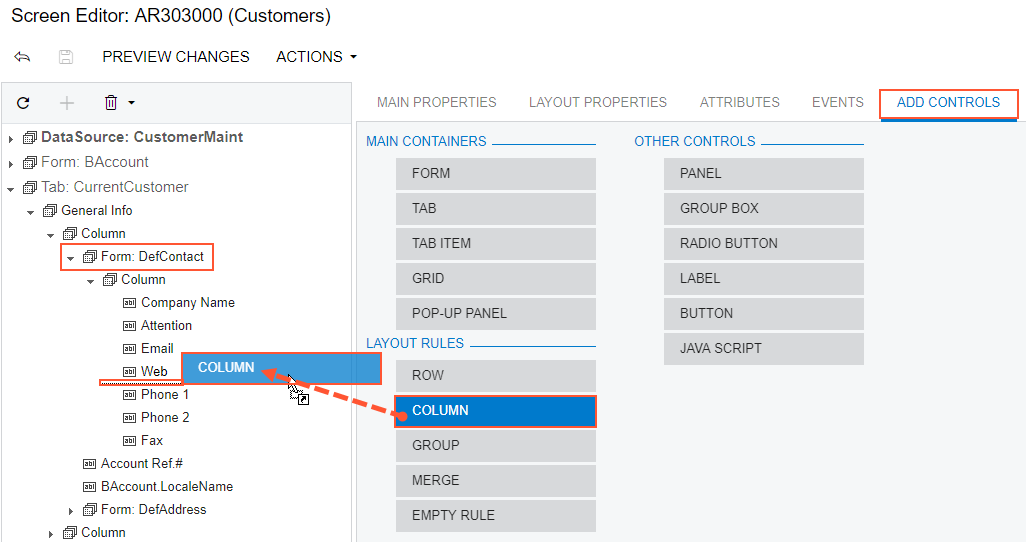Open the delete icon dropdown arrow
This screenshot has width=1026, height=542.
131,102
